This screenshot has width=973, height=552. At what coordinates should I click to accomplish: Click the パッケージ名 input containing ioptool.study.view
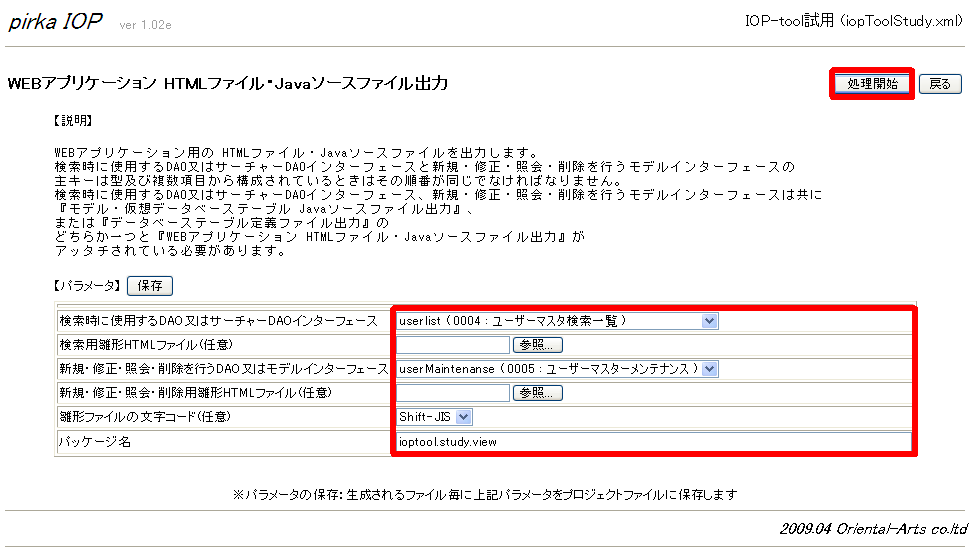coord(652,441)
